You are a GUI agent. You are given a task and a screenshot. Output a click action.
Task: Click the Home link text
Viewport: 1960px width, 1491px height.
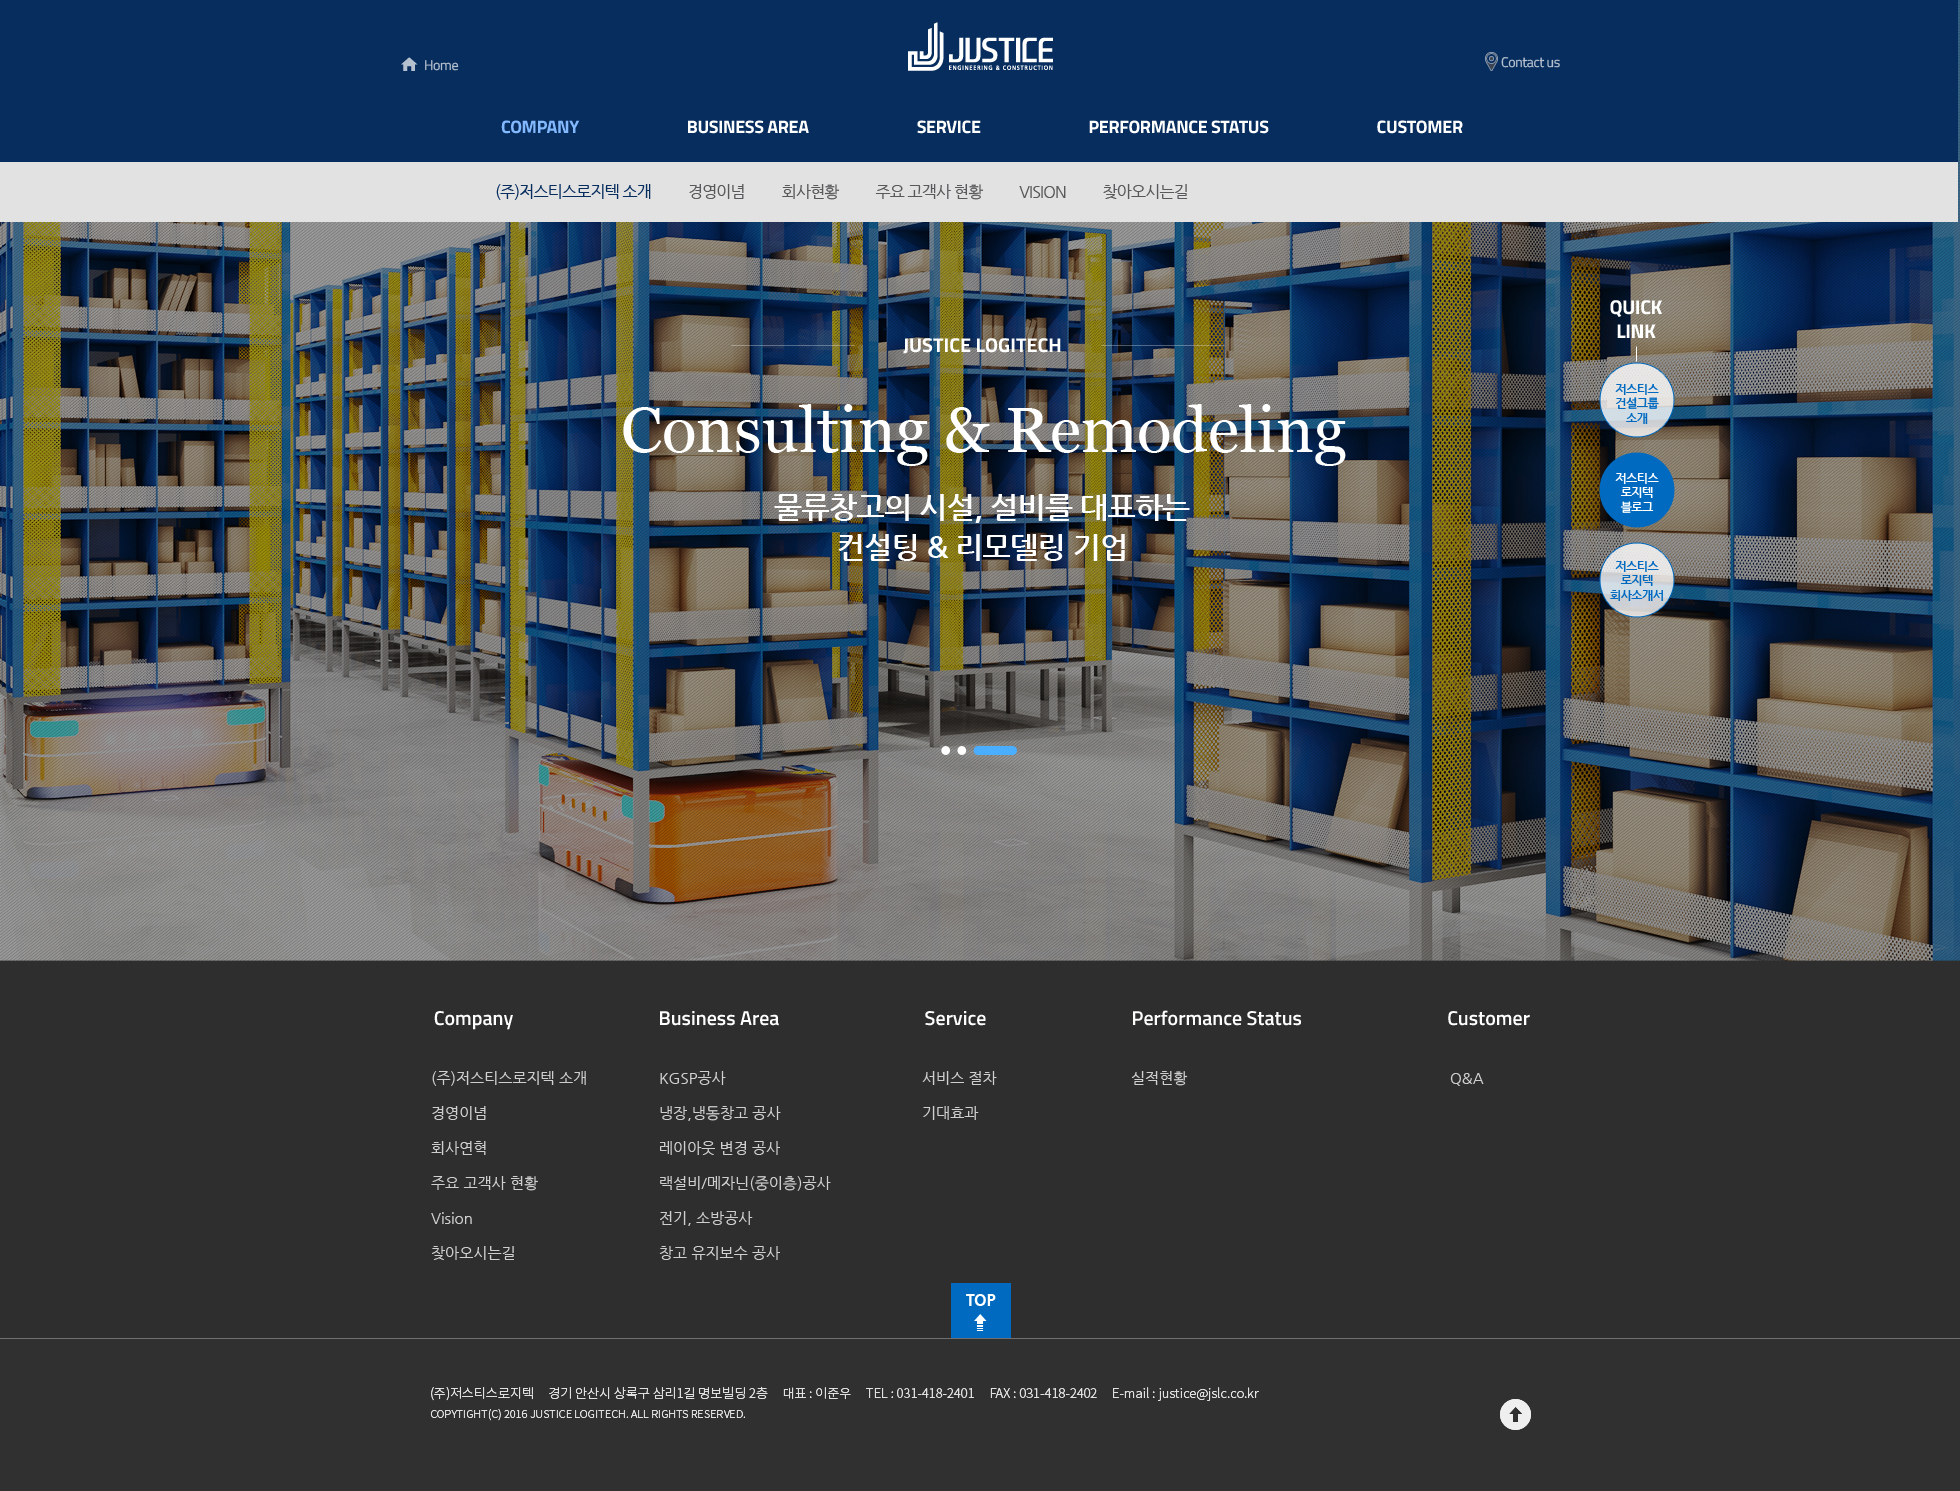(441, 65)
